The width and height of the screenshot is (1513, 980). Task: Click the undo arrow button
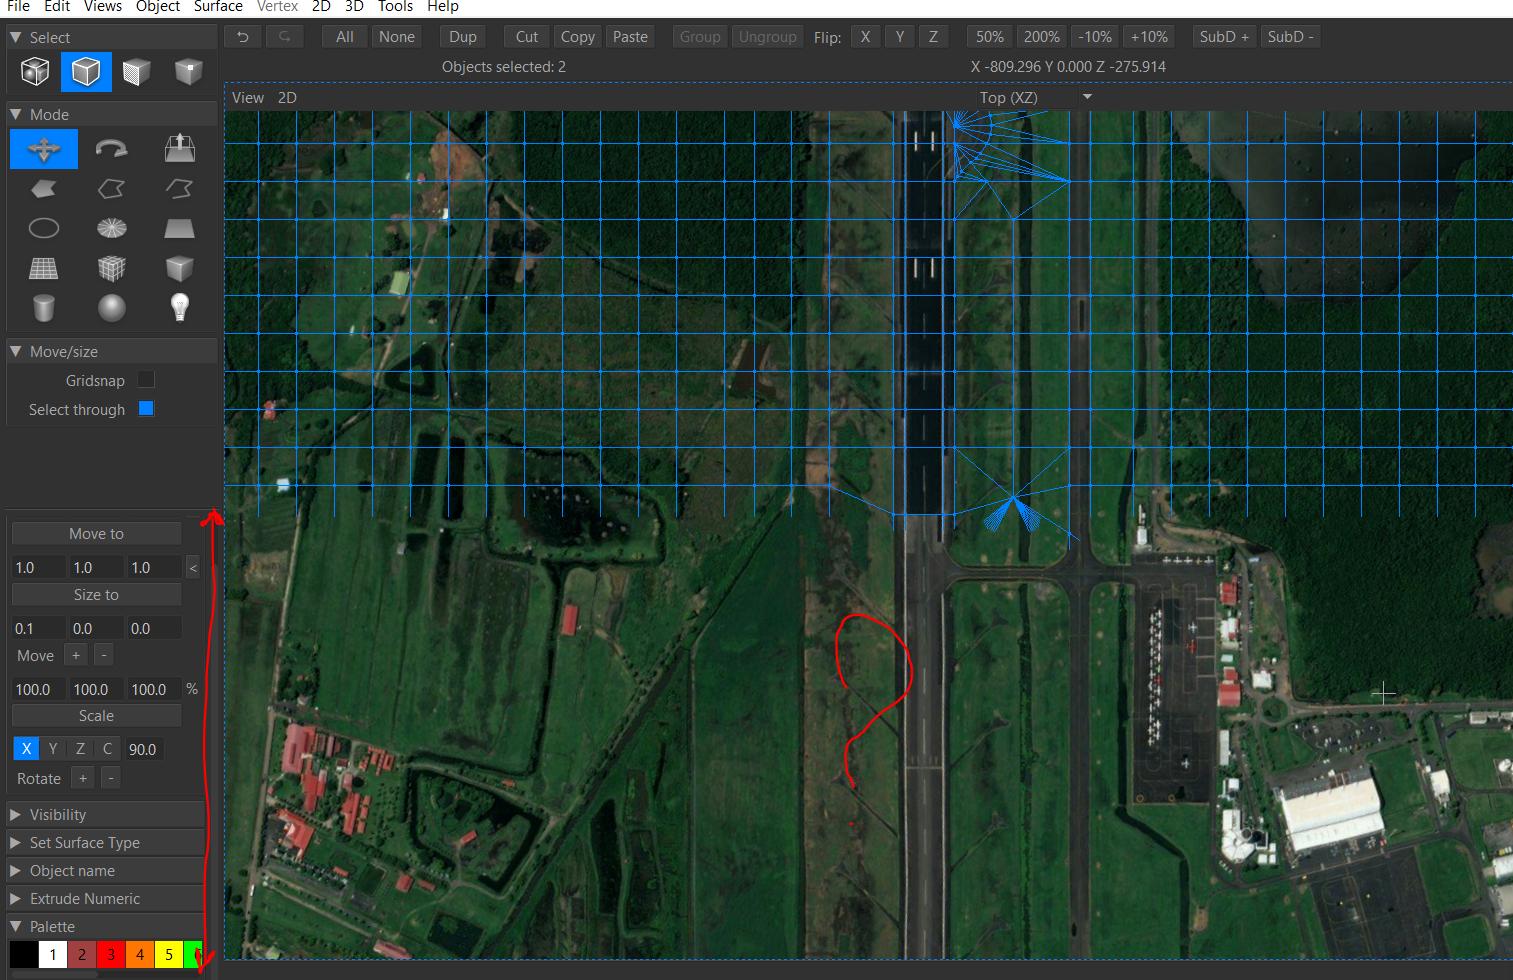(243, 37)
